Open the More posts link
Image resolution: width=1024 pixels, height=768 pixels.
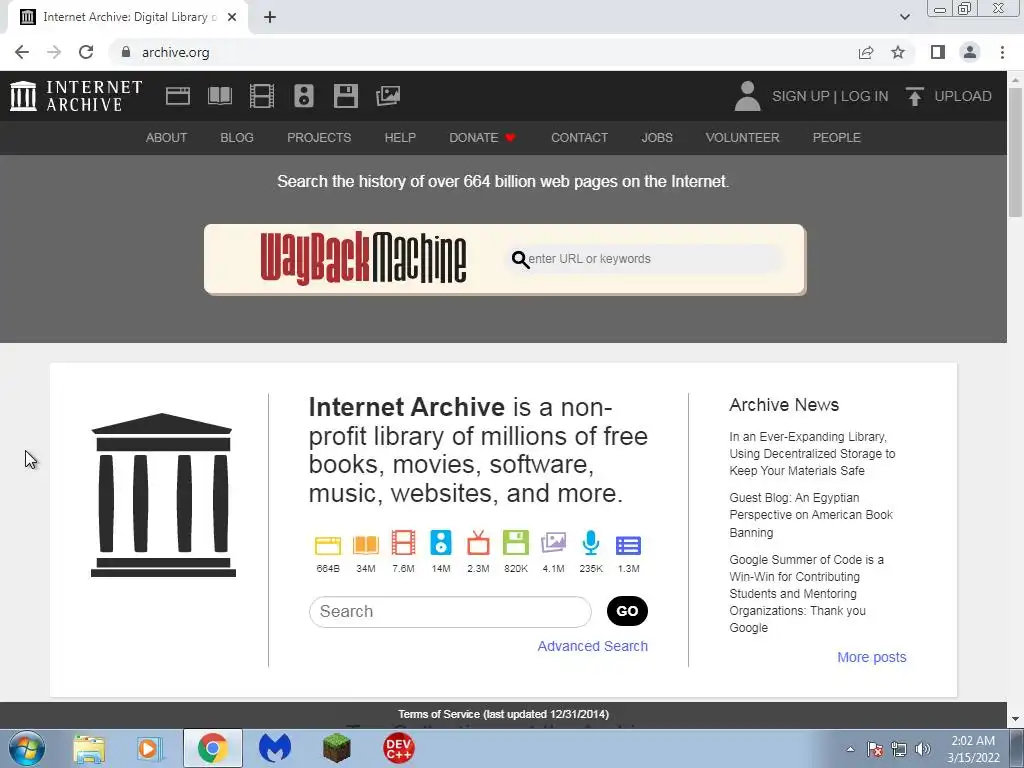pyautogui.click(x=871, y=657)
